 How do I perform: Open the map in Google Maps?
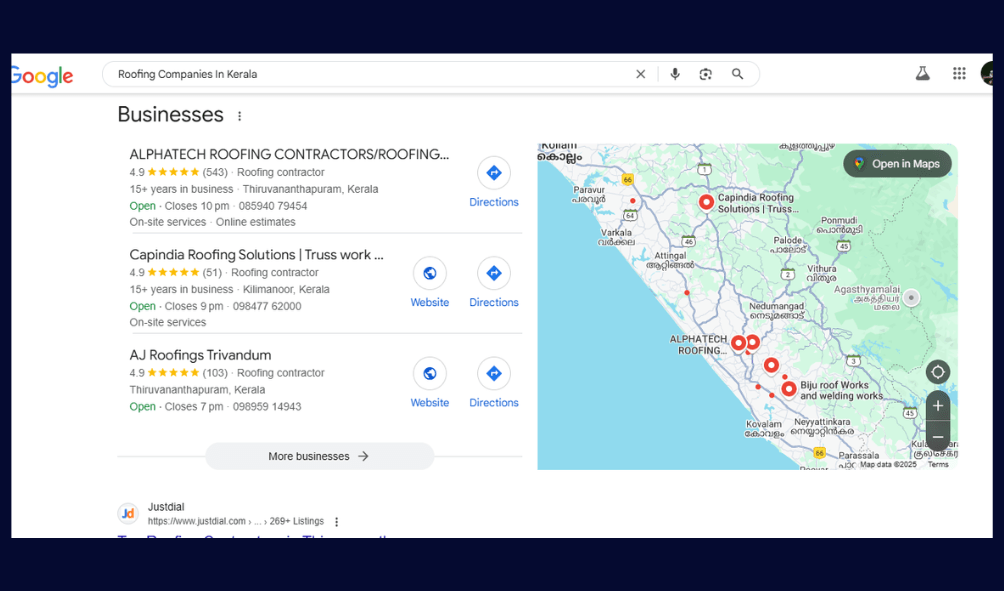click(x=898, y=164)
